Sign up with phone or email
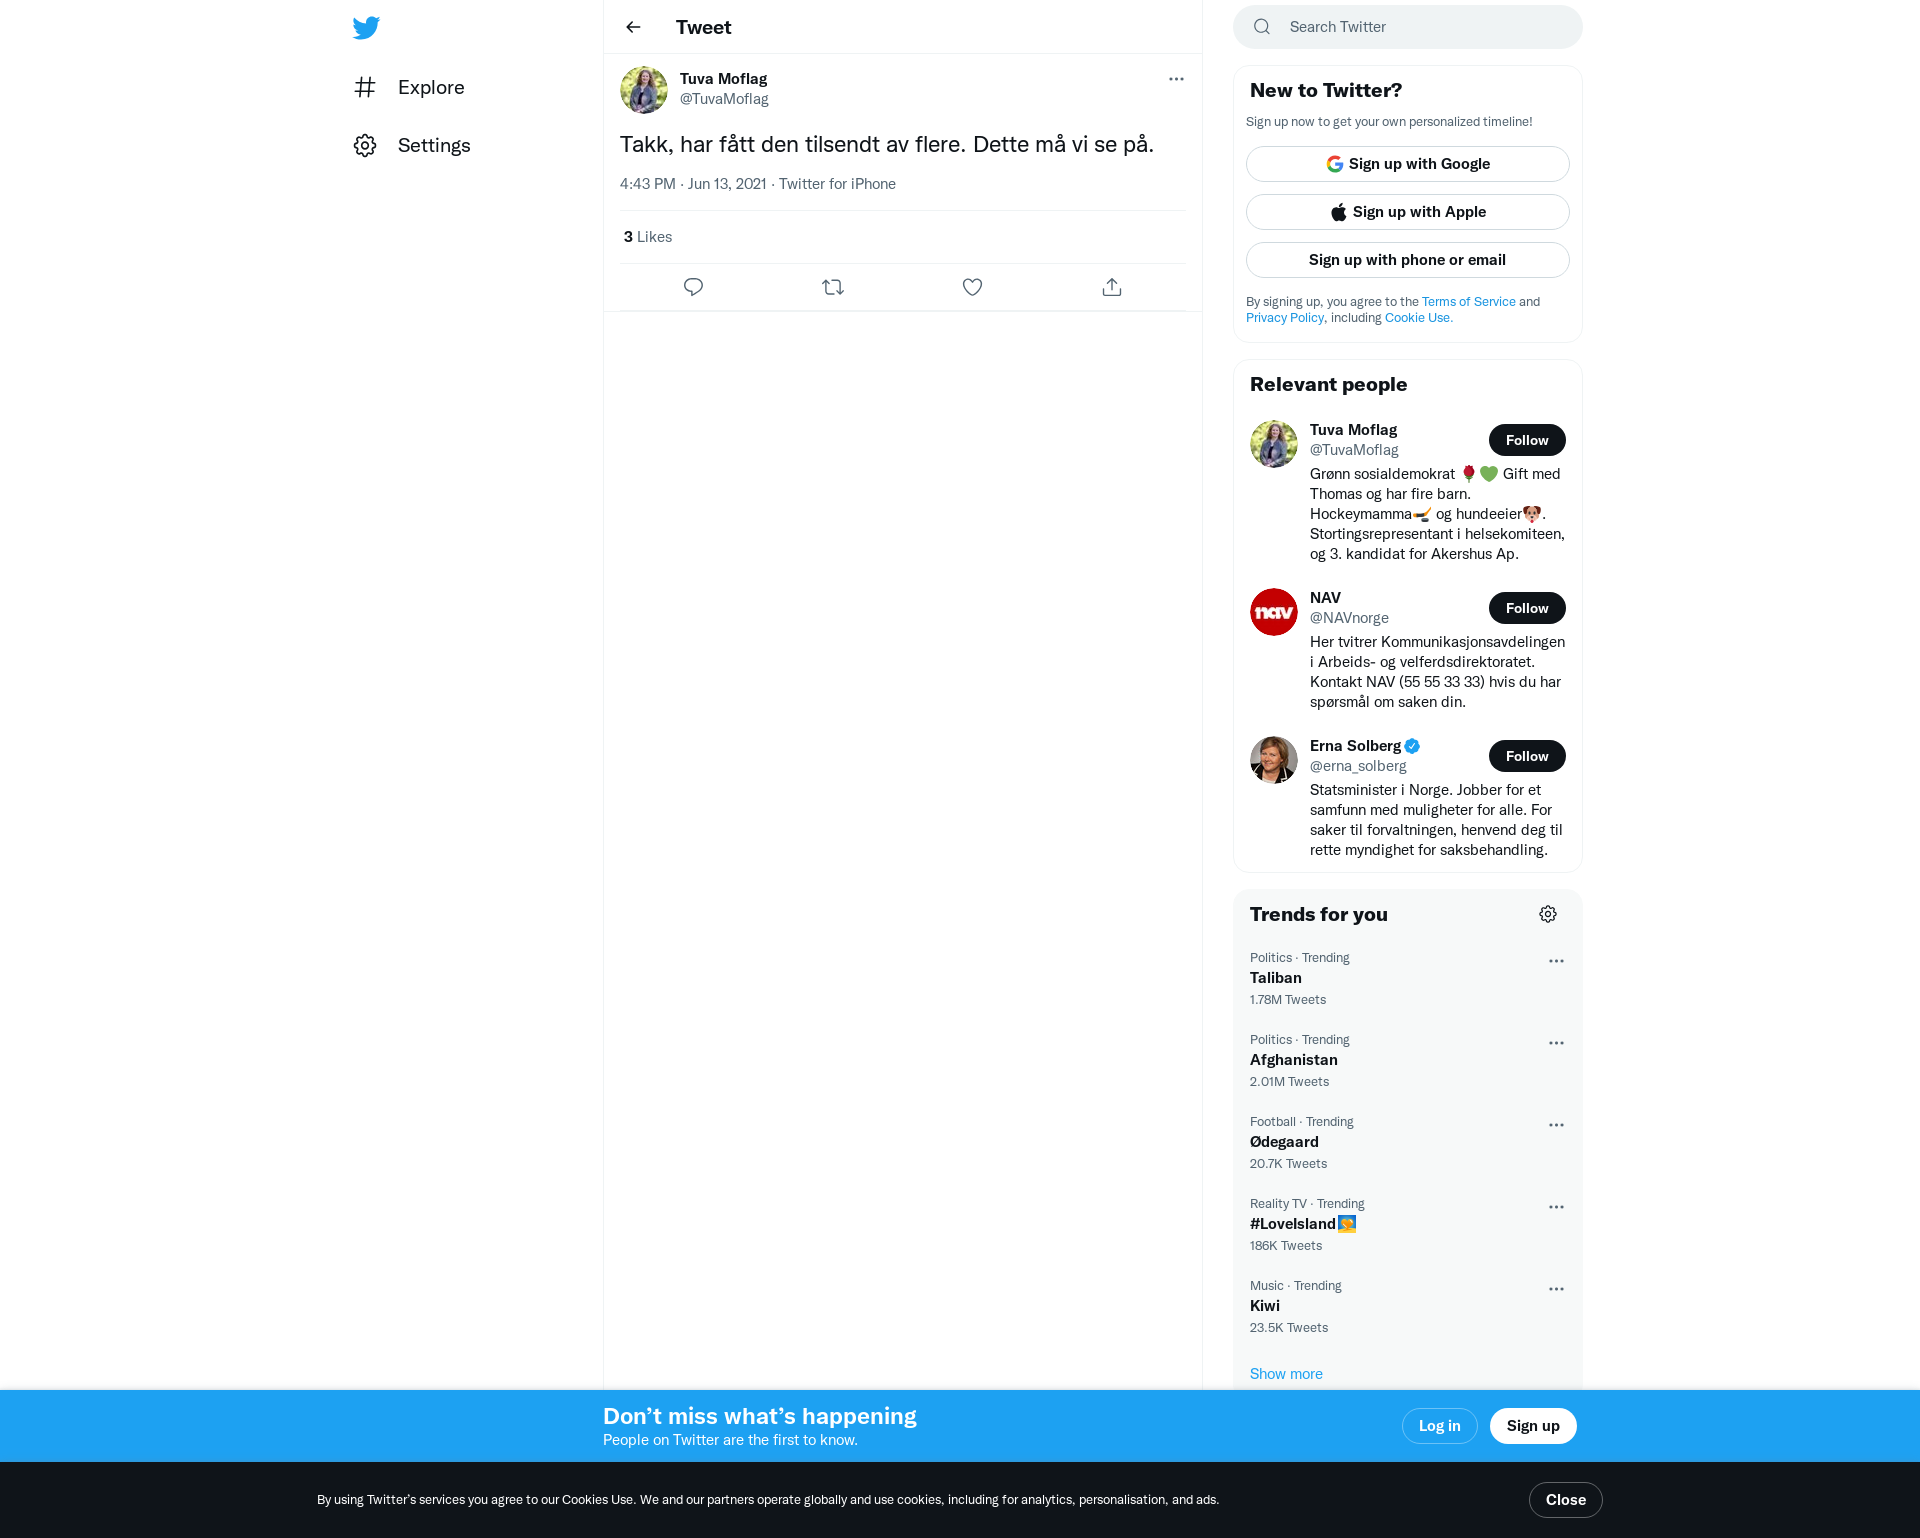1920x1538 pixels. click(x=1408, y=260)
